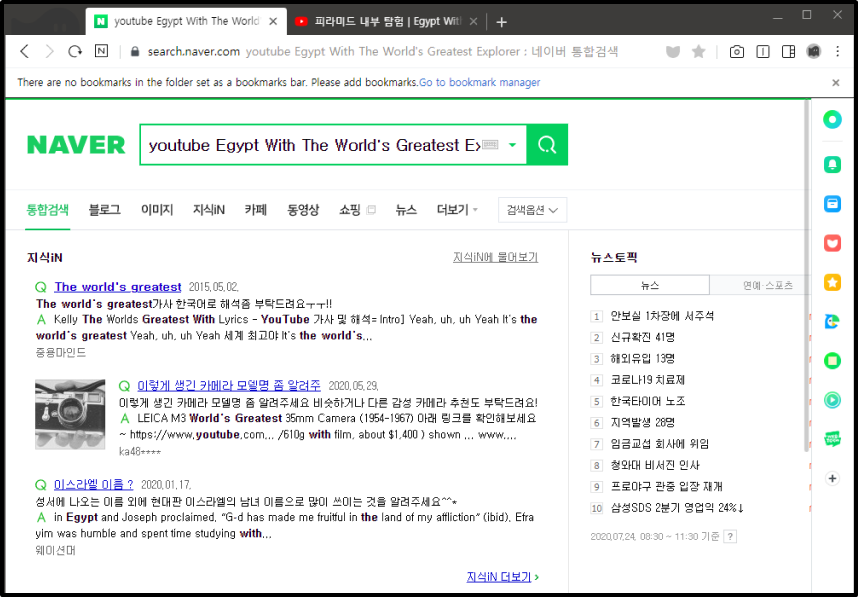Open news topic 신규확진 41명
The height and width of the screenshot is (597, 858).
642,337
